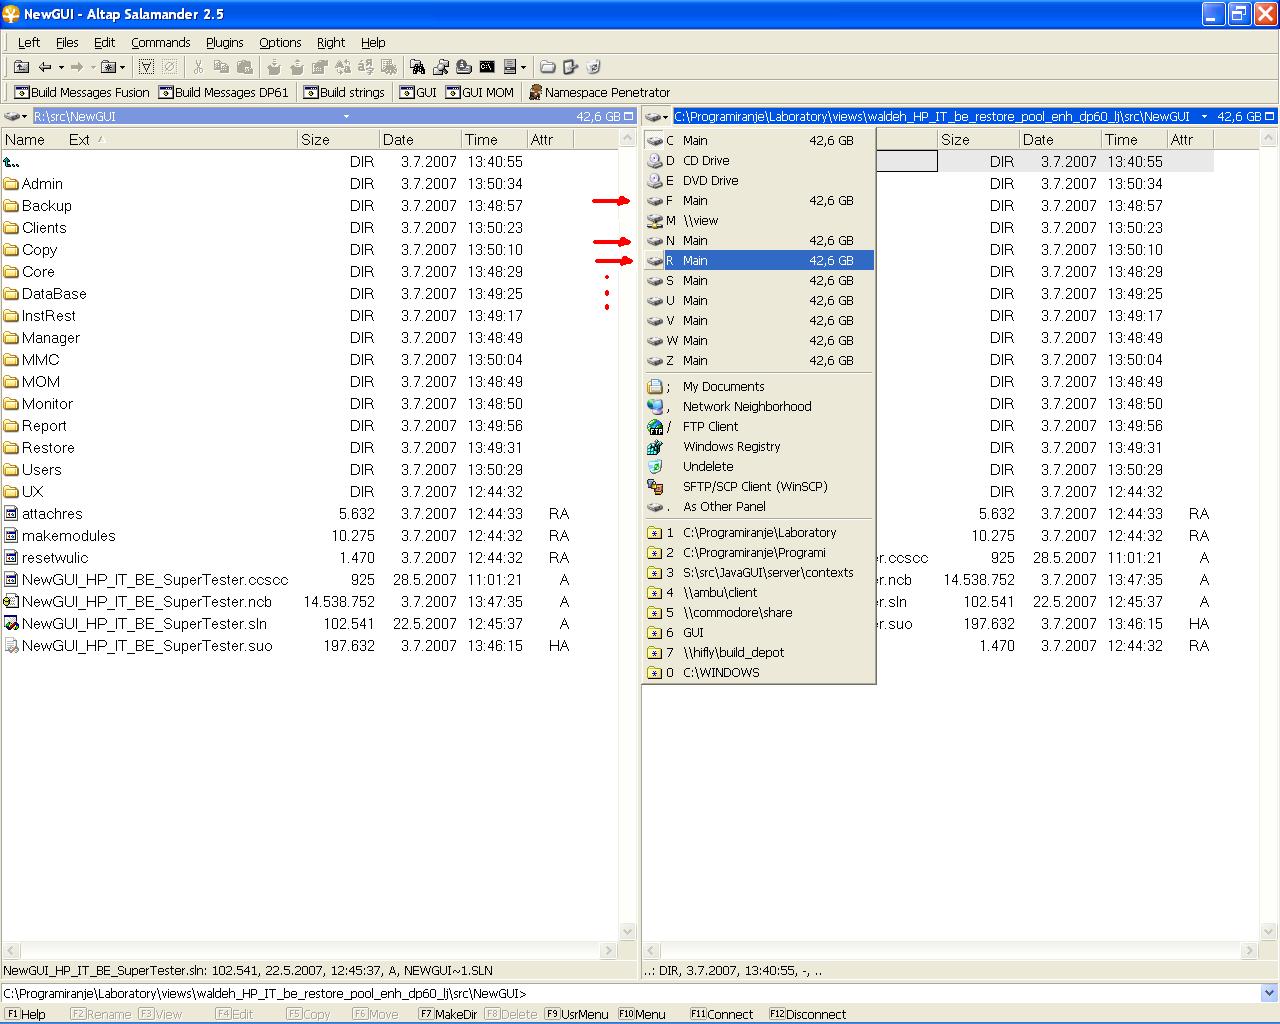
Task: Open the Options menu
Action: pos(280,42)
